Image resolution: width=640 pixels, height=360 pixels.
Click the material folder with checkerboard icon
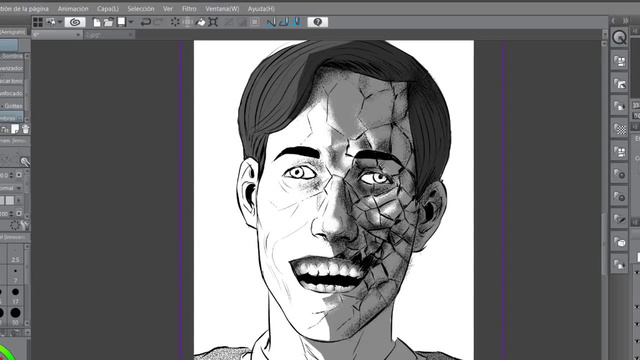point(620,129)
